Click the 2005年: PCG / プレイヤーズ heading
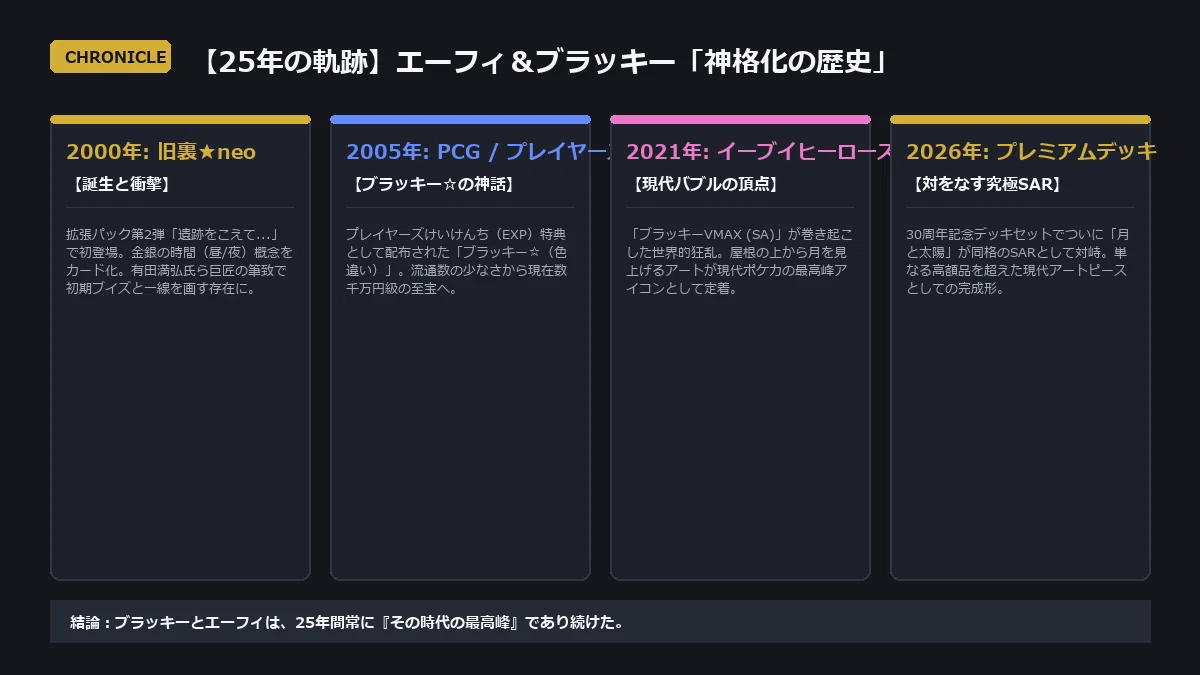 (478, 152)
